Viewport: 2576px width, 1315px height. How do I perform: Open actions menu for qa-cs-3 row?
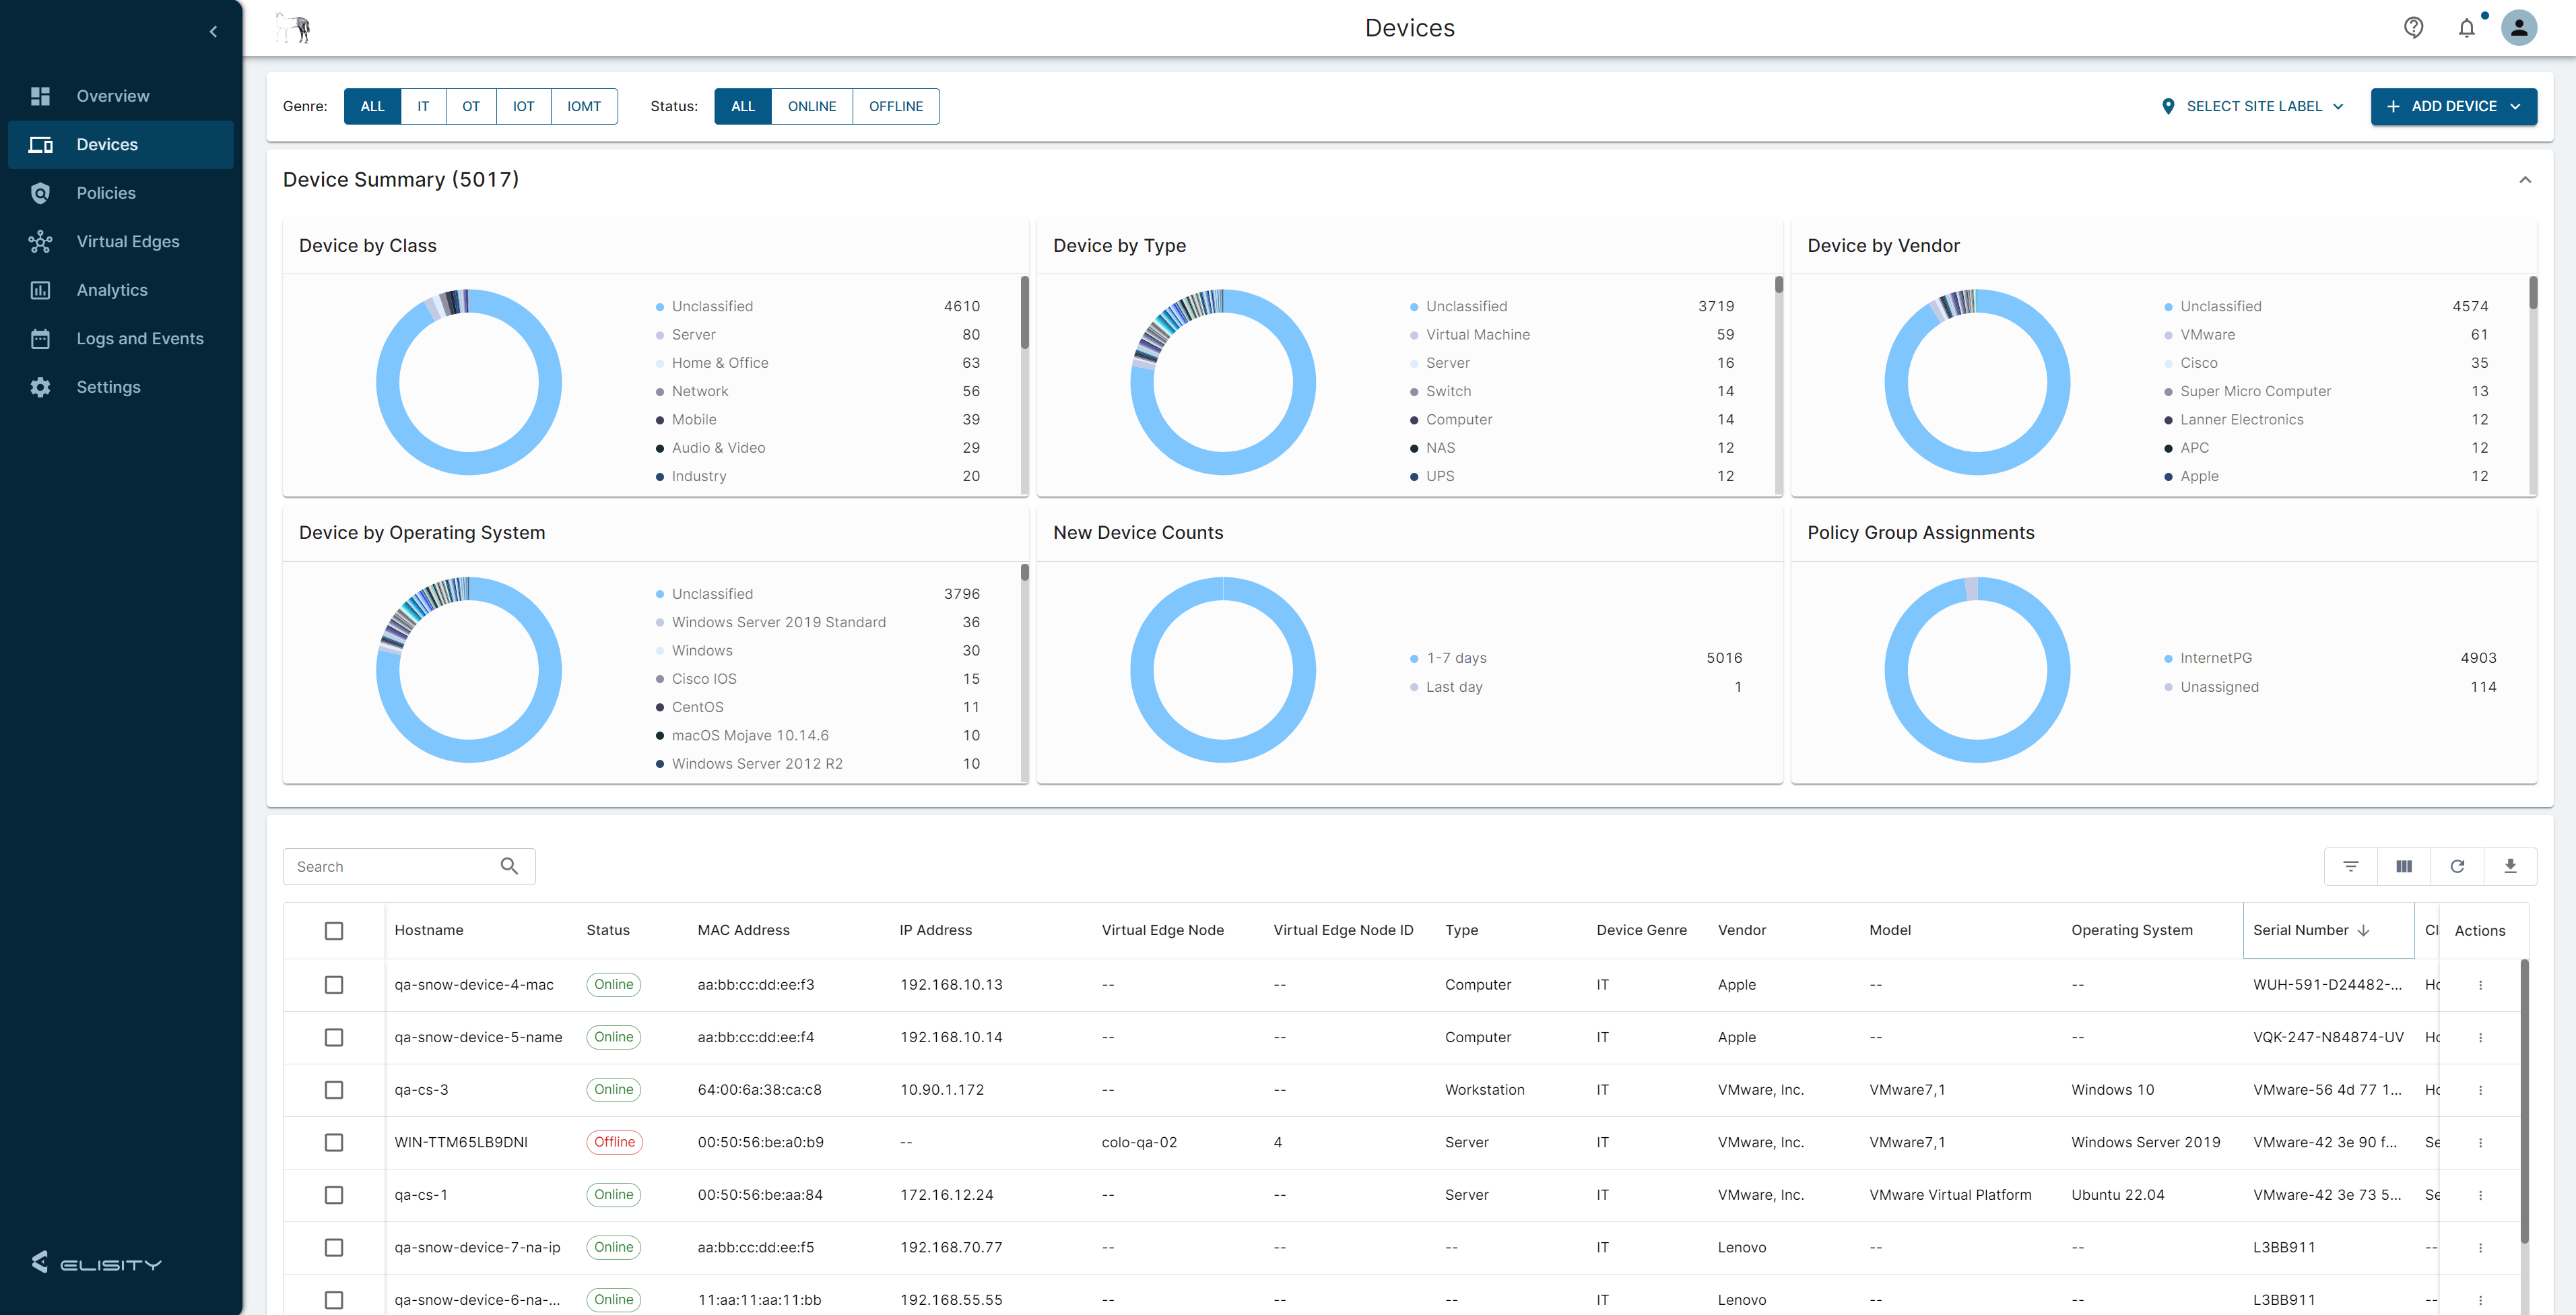point(2480,1090)
